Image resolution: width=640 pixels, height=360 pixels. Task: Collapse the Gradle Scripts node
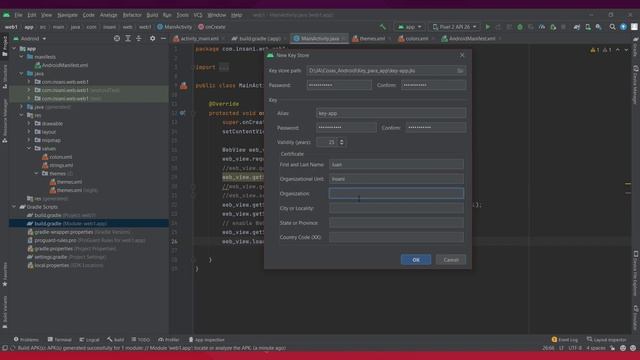(x=15, y=207)
